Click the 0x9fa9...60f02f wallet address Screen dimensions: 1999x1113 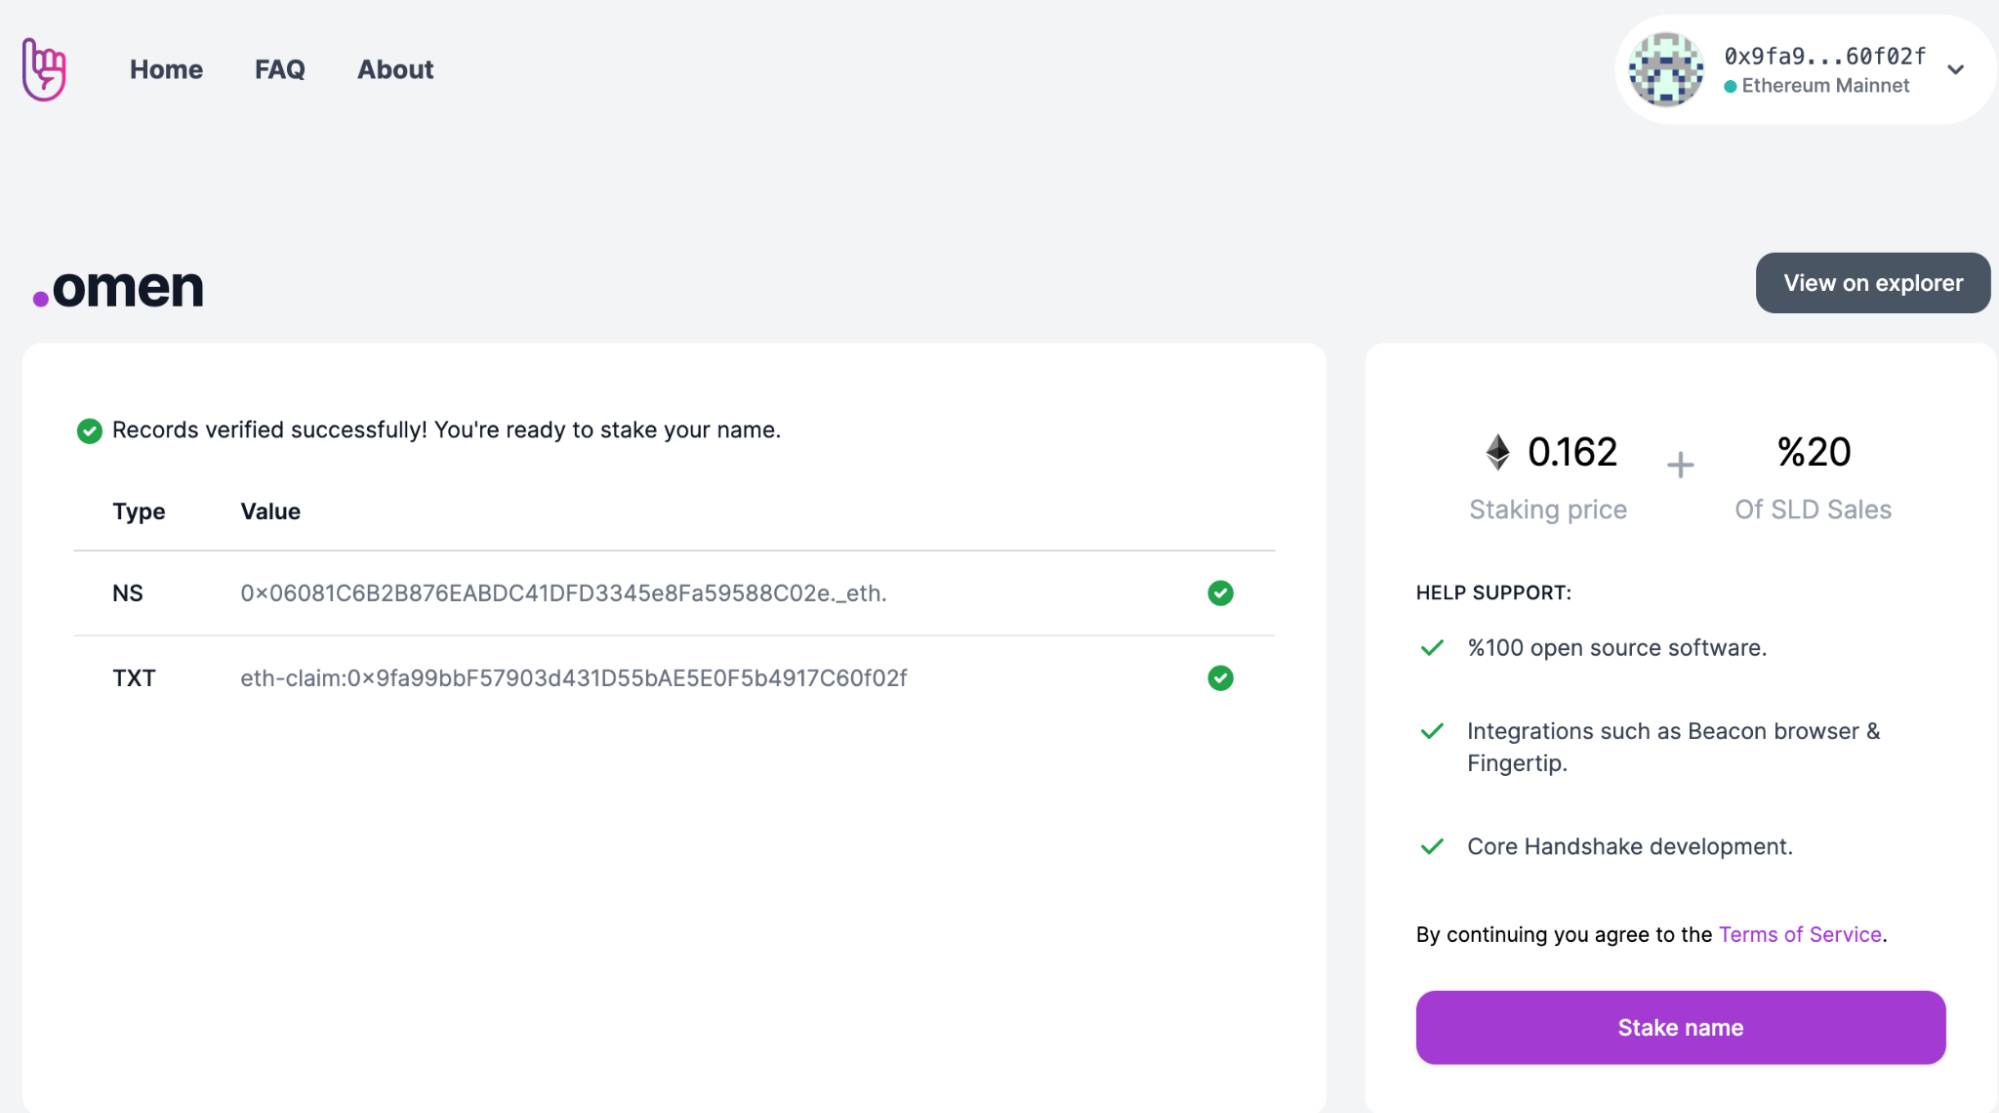pyautogui.click(x=1824, y=56)
